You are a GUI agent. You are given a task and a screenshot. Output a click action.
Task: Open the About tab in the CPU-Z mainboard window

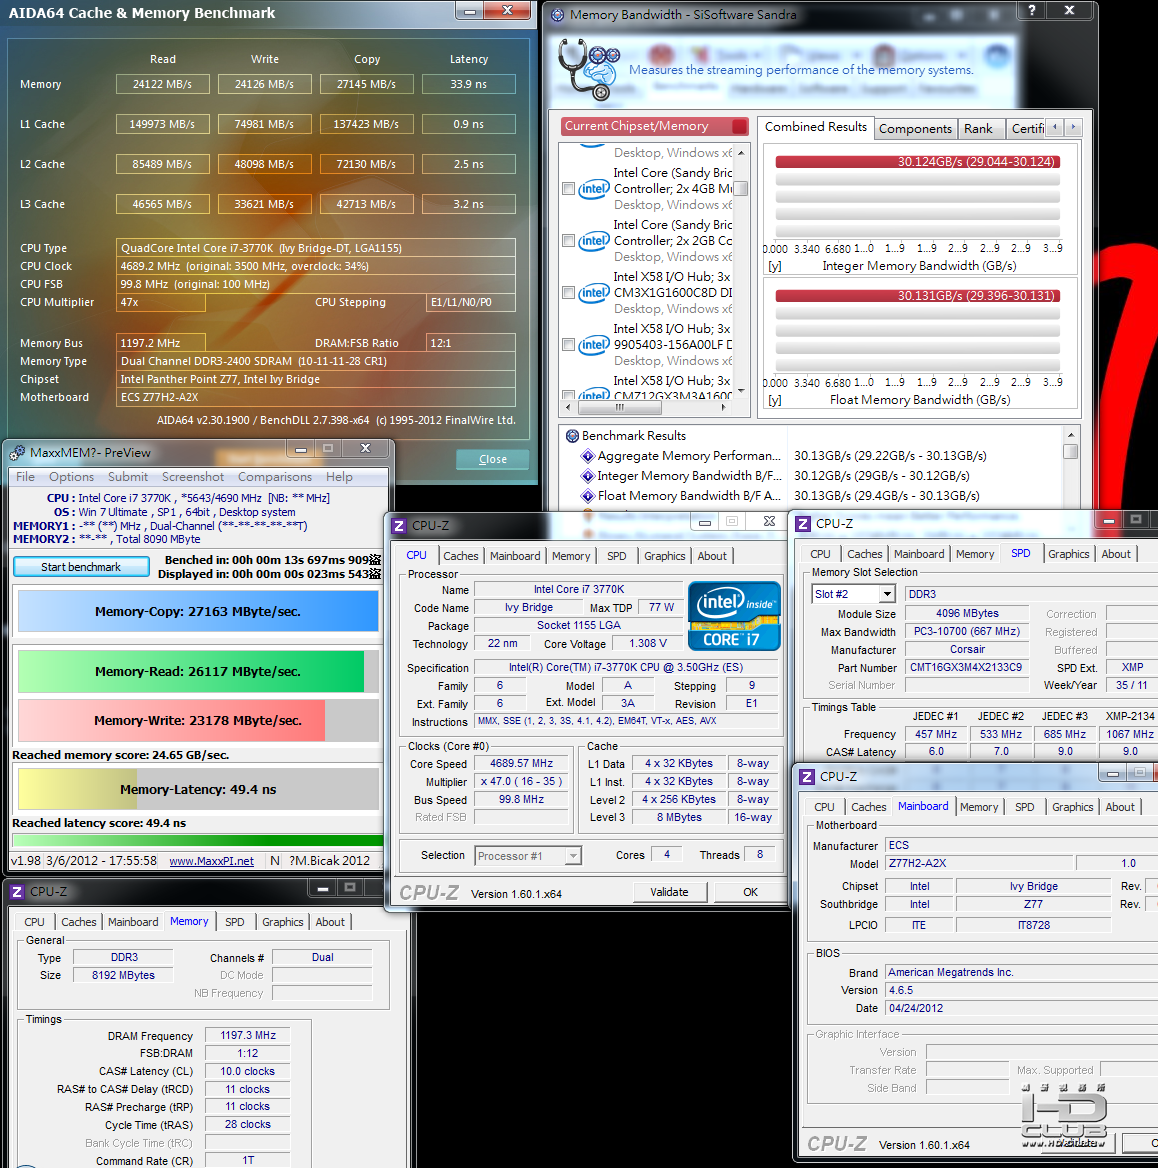pyautogui.click(x=1120, y=807)
